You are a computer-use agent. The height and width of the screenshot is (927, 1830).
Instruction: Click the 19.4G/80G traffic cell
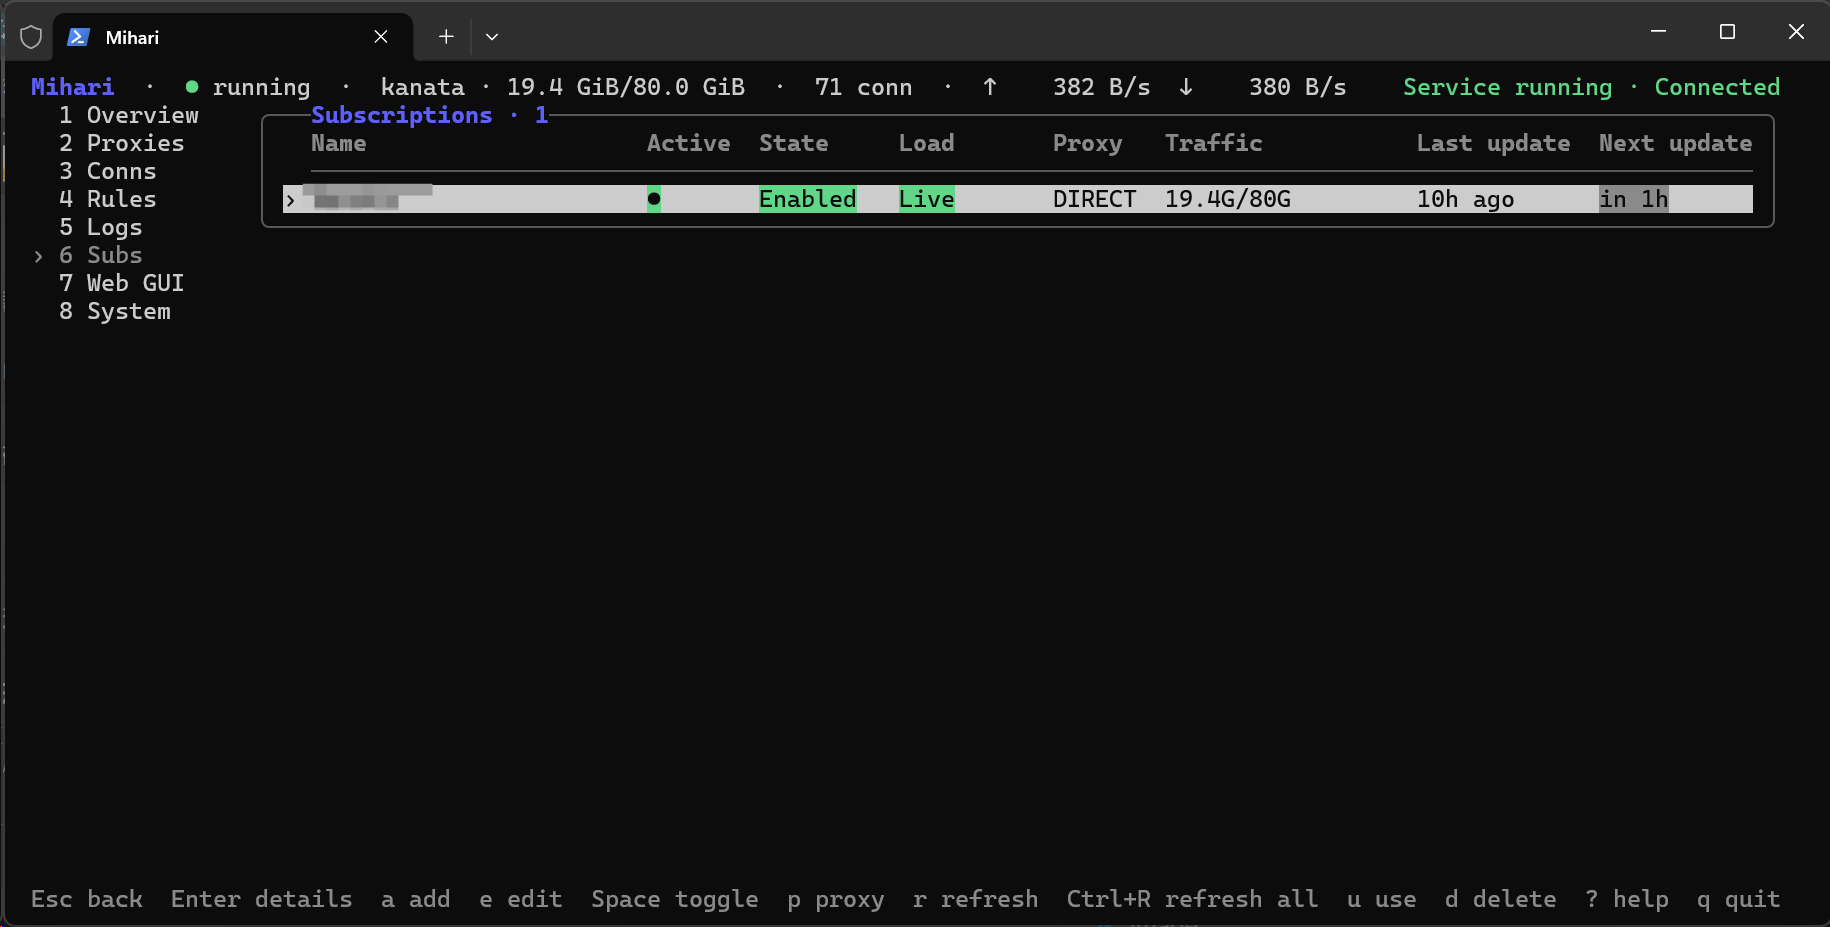click(1228, 199)
